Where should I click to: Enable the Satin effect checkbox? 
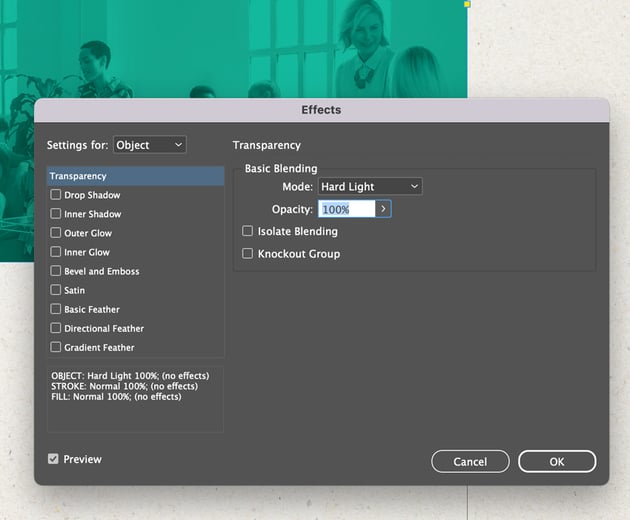(56, 291)
